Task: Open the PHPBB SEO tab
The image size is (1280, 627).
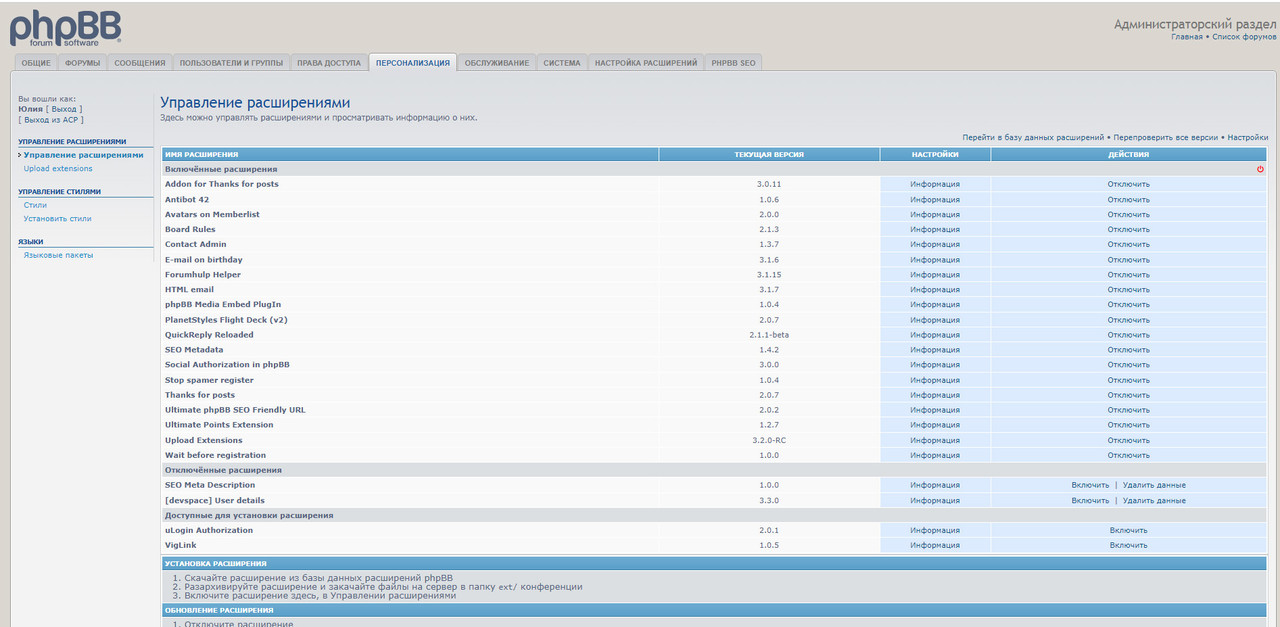Action: pyautogui.click(x=734, y=63)
